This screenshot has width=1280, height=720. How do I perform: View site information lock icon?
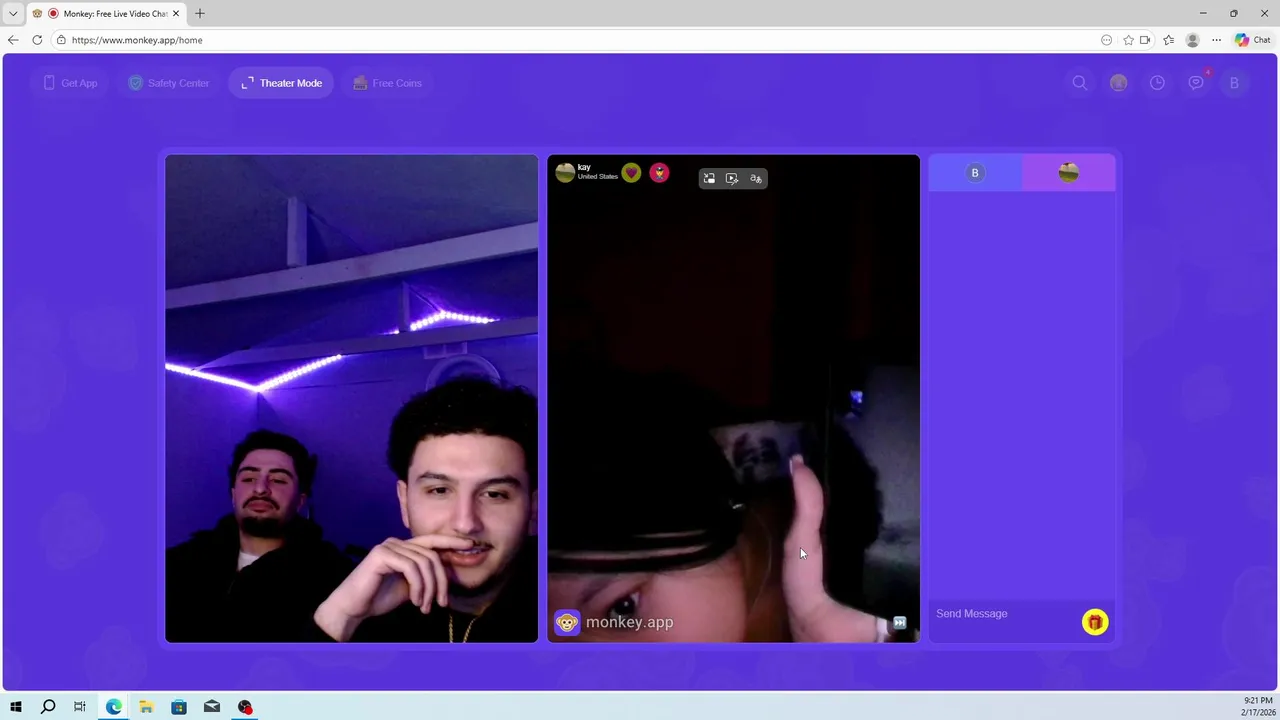pos(61,40)
